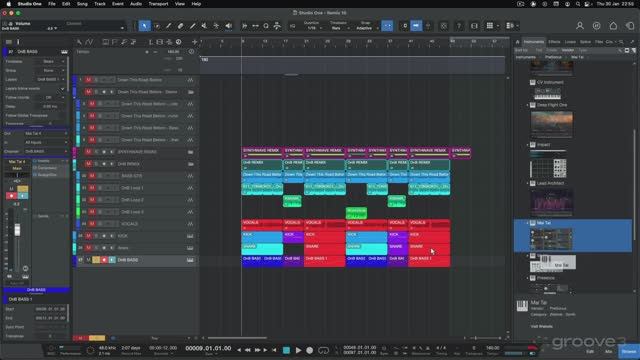The width and height of the screenshot is (640, 360).
Task: Click the help question mark icon
Action: 459,26
